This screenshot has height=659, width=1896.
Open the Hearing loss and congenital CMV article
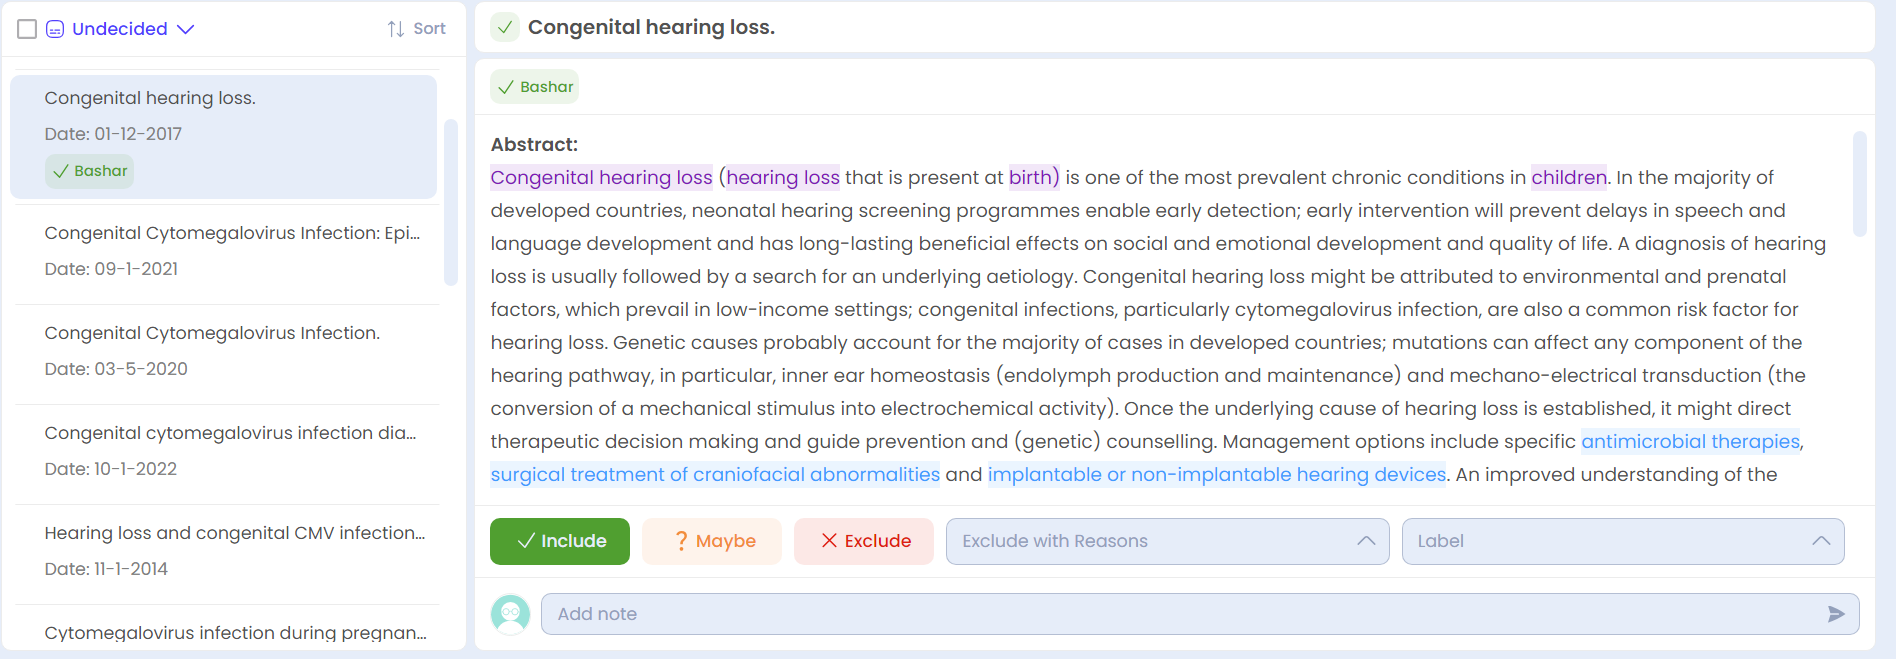pos(227,551)
